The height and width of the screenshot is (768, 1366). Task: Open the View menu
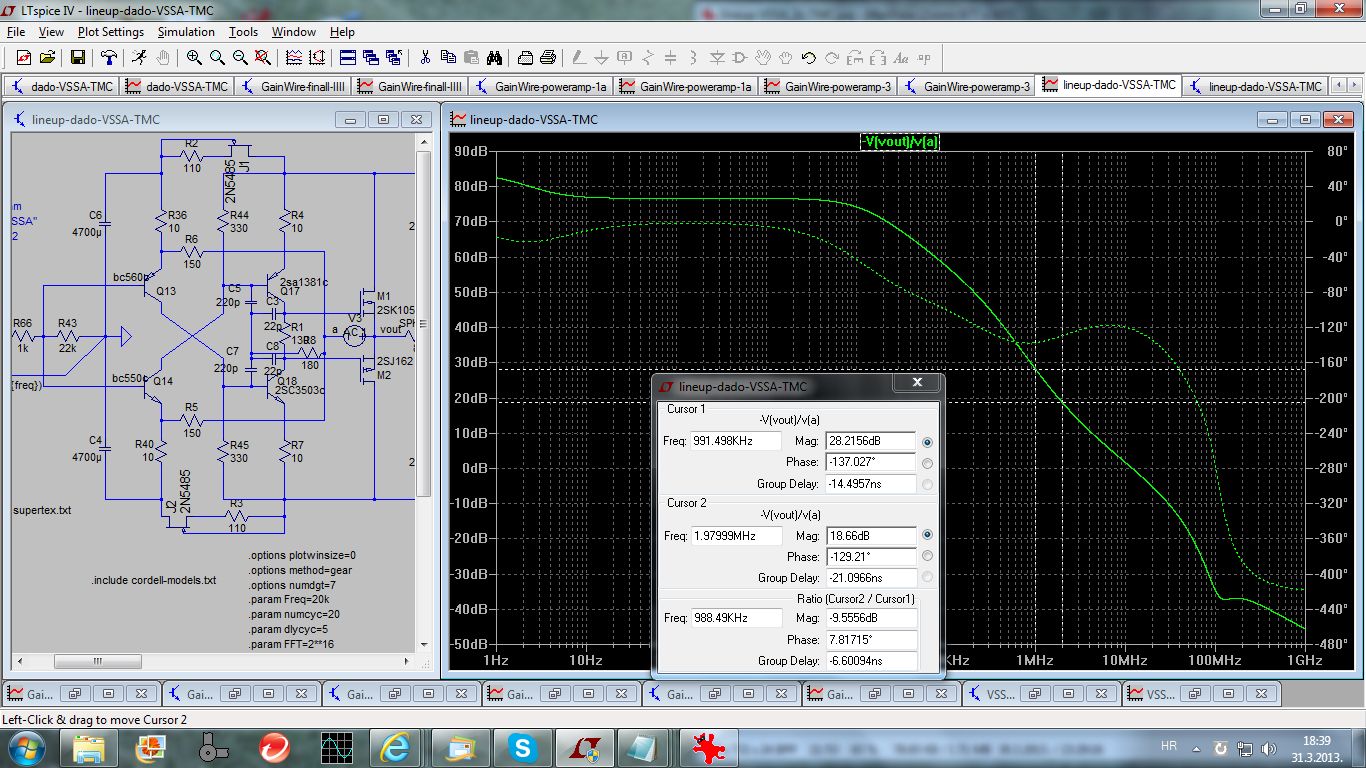click(51, 32)
